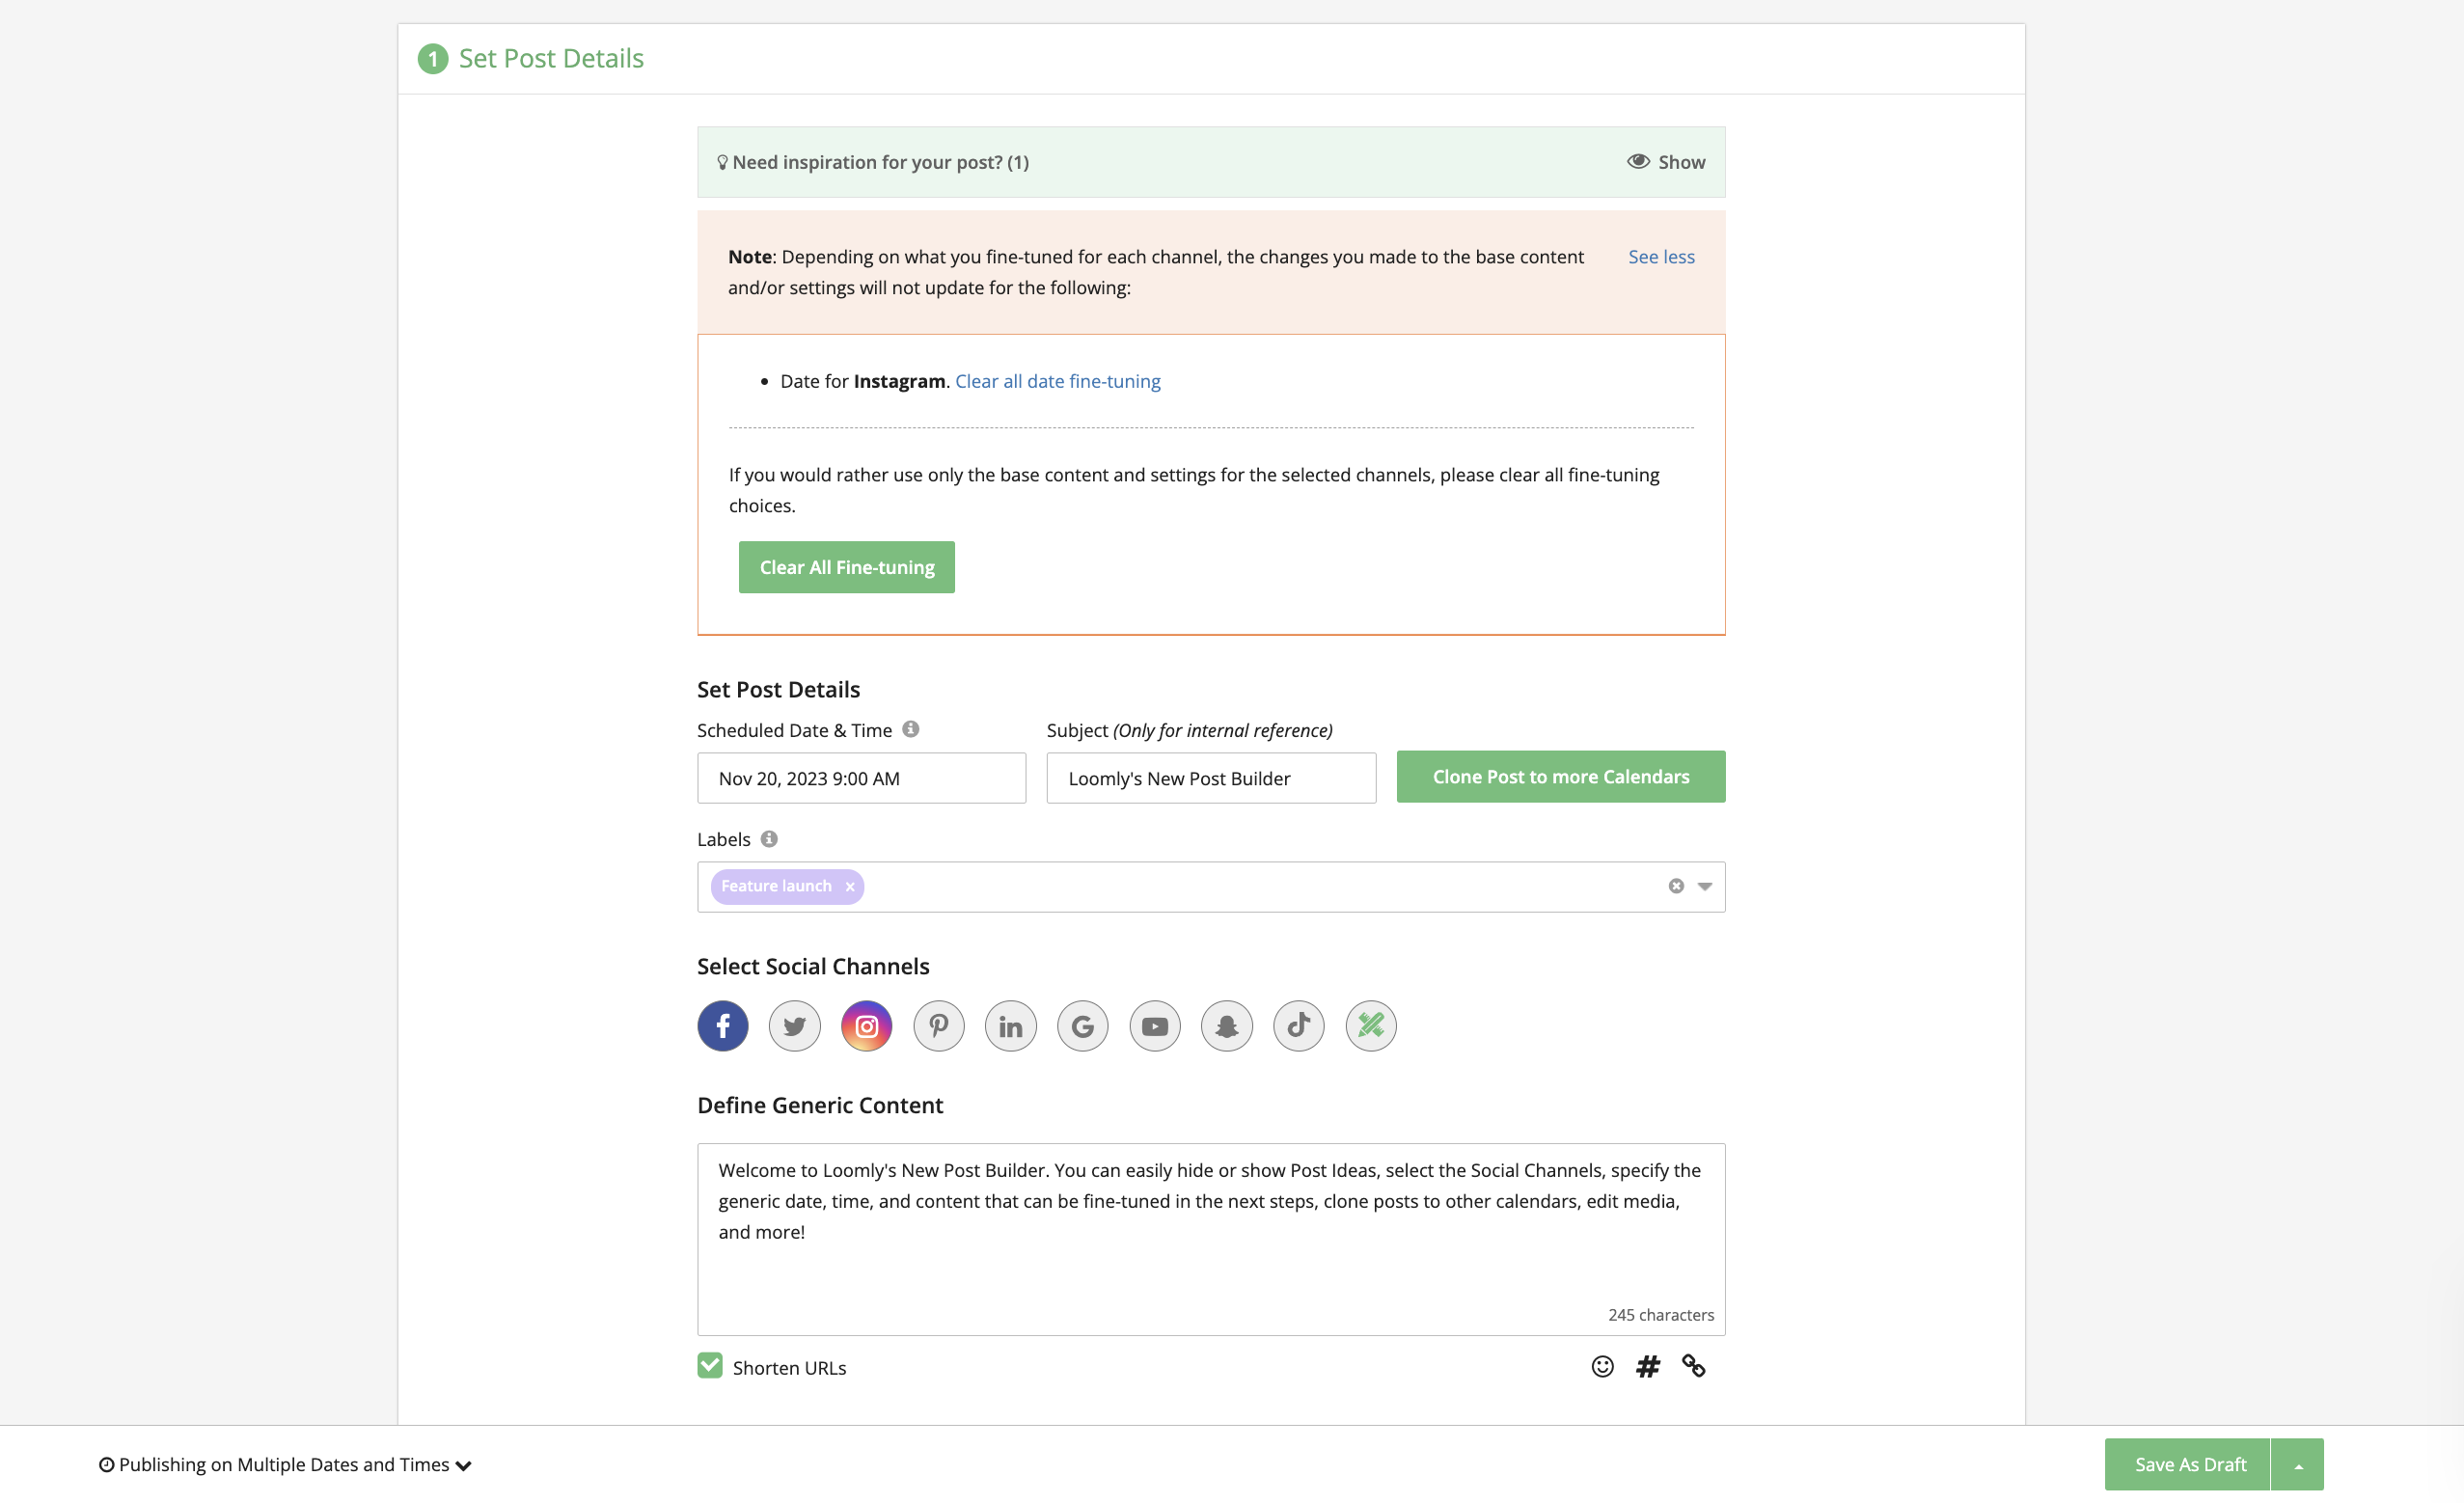
Task: Open the Labels dropdown arrow
Action: coord(1705,887)
